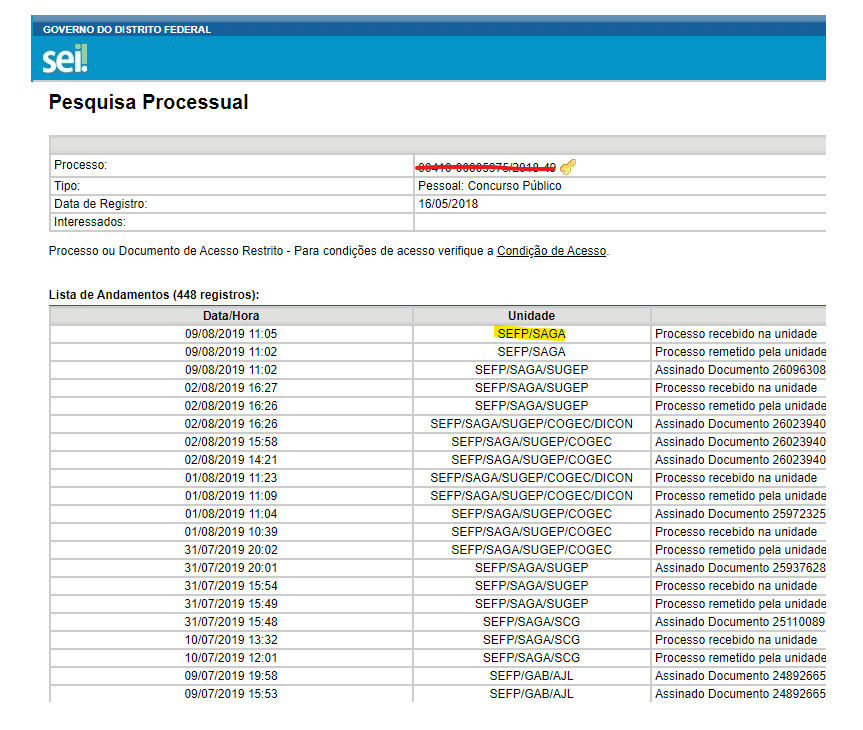Click 'Processo recebido na unidade' in 02/08/2019 16:27 row
863x730 pixels.
coord(736,388)
